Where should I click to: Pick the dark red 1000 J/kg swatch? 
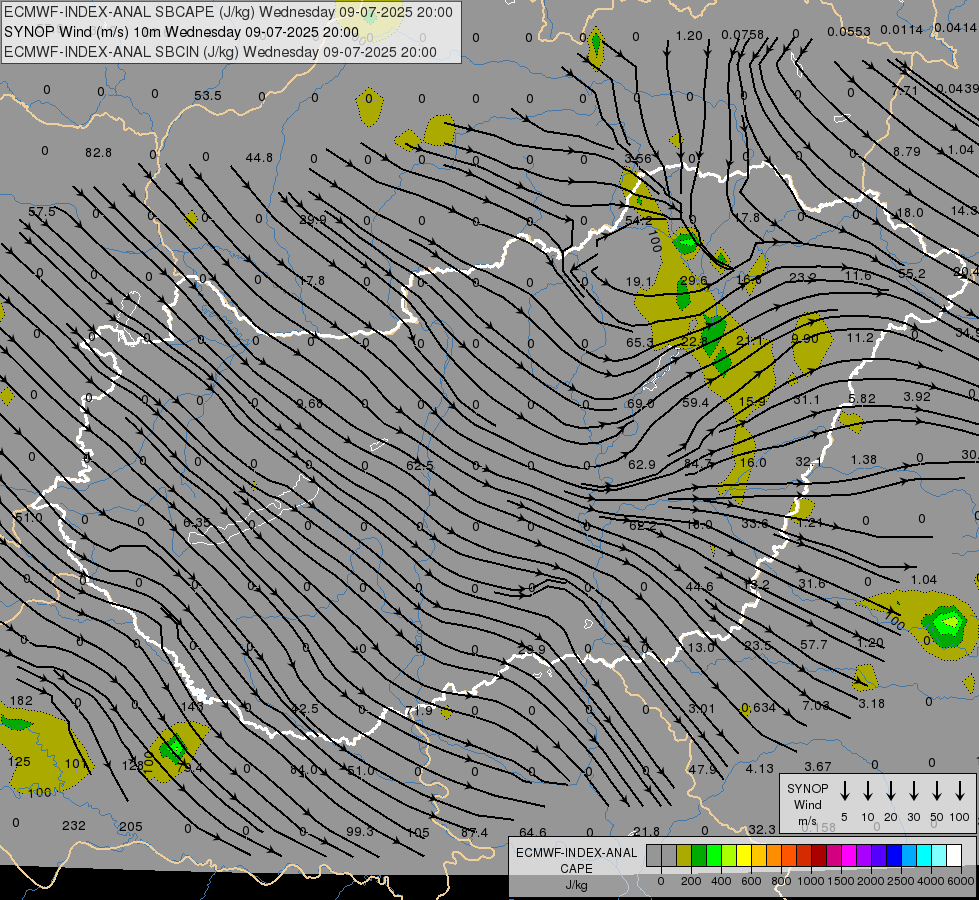click(x=819, y=856)
